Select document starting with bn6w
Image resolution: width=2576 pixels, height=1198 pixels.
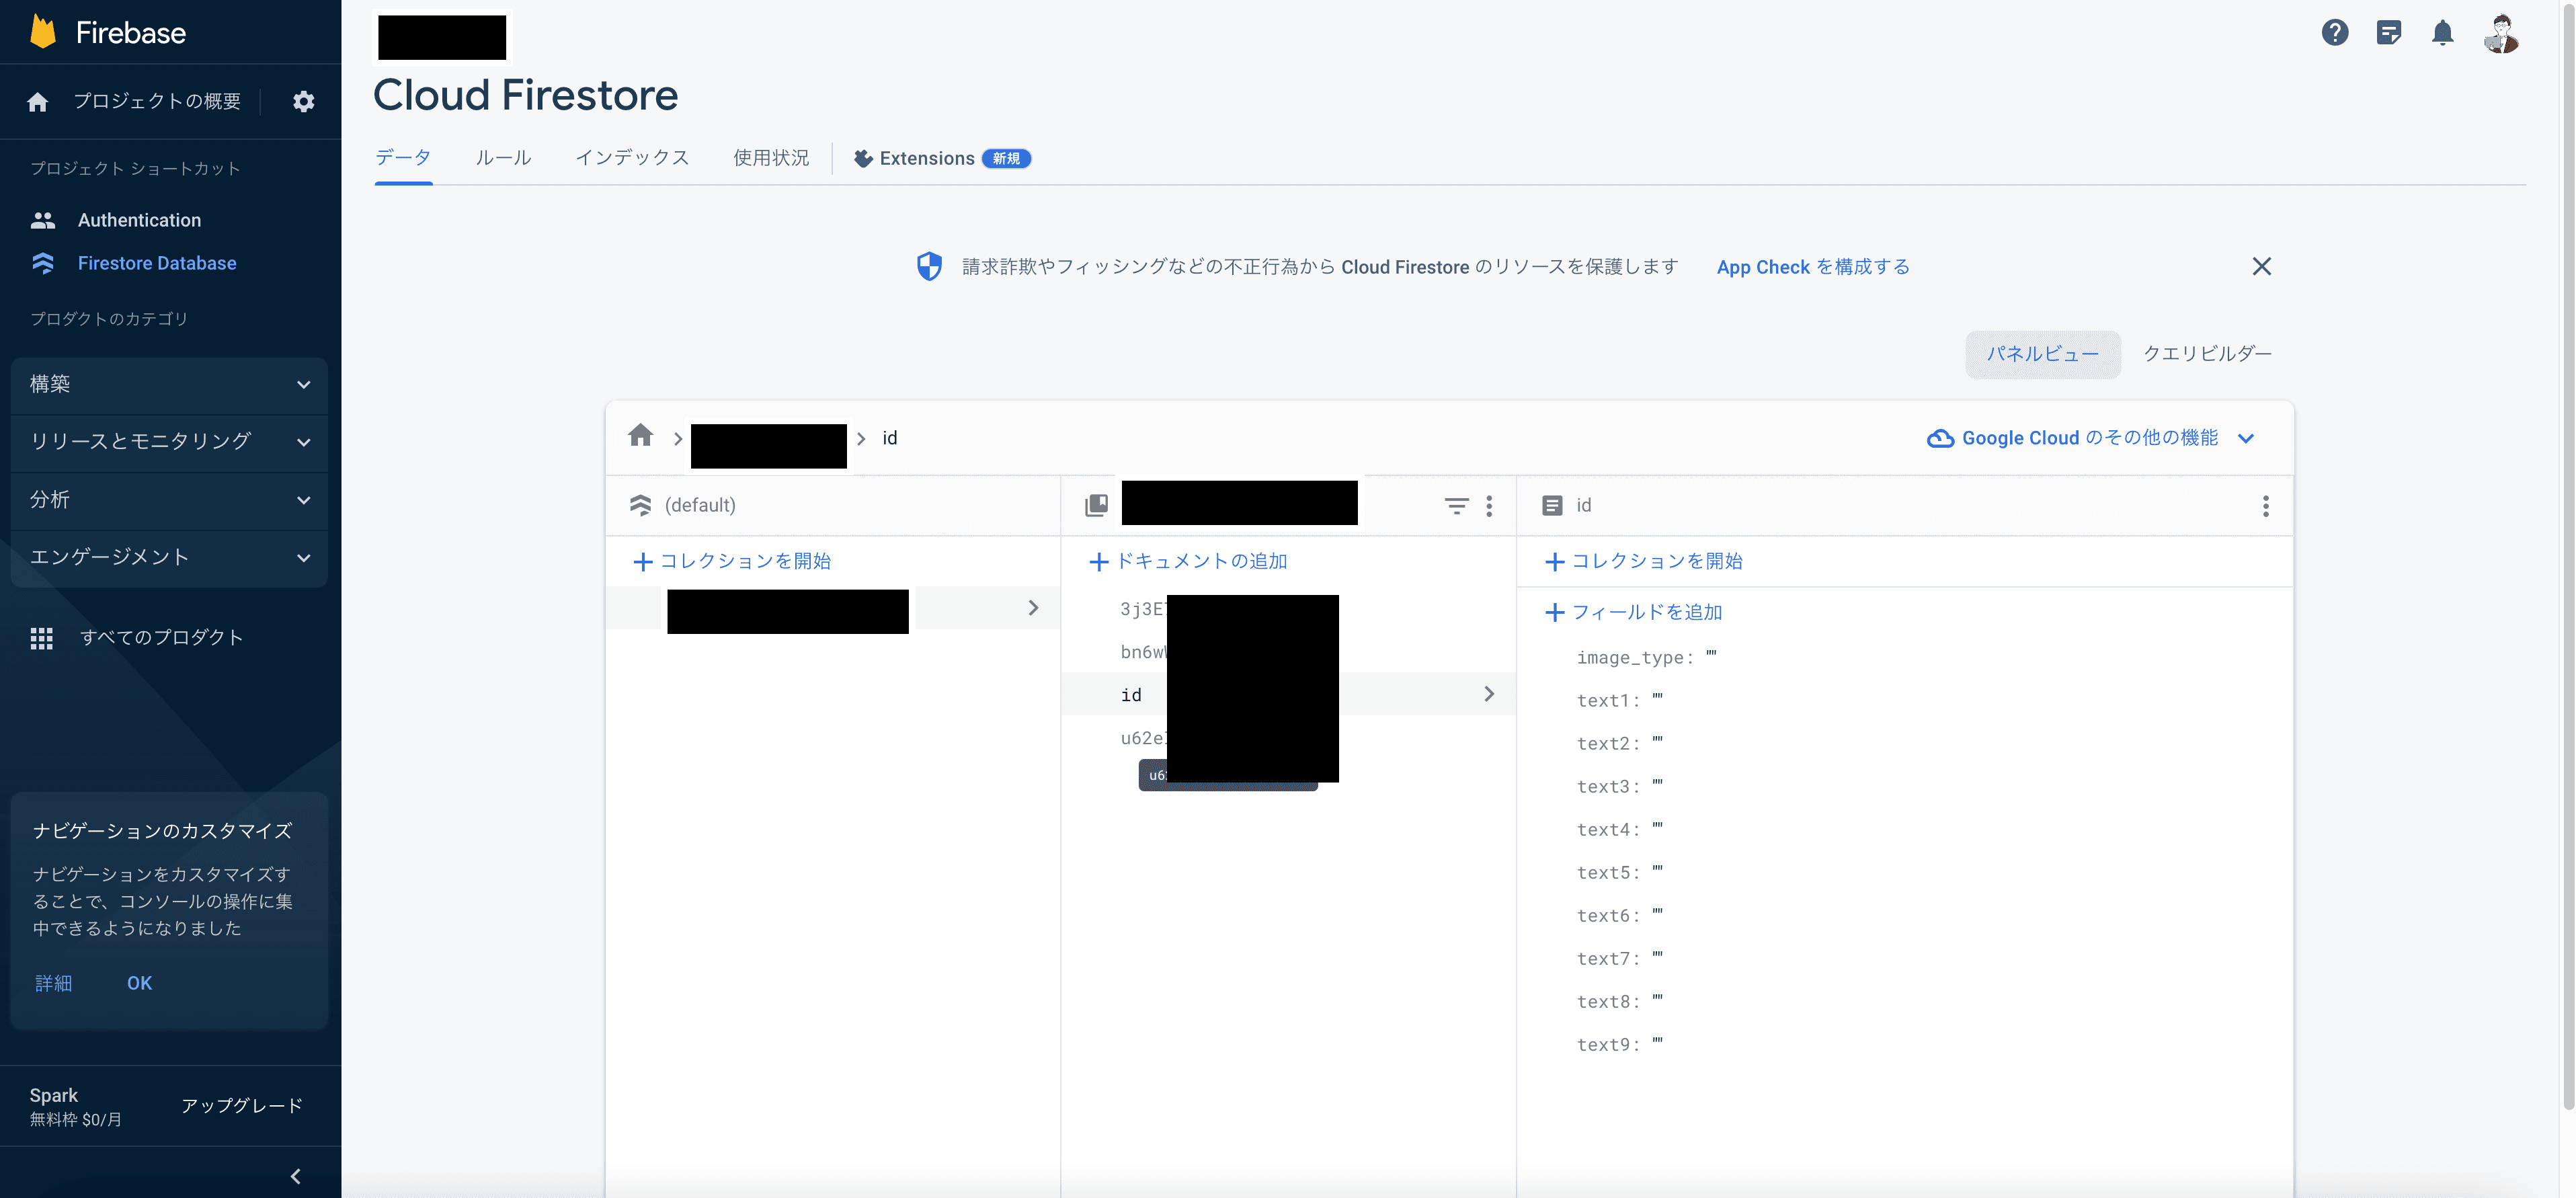[1288, 651]
